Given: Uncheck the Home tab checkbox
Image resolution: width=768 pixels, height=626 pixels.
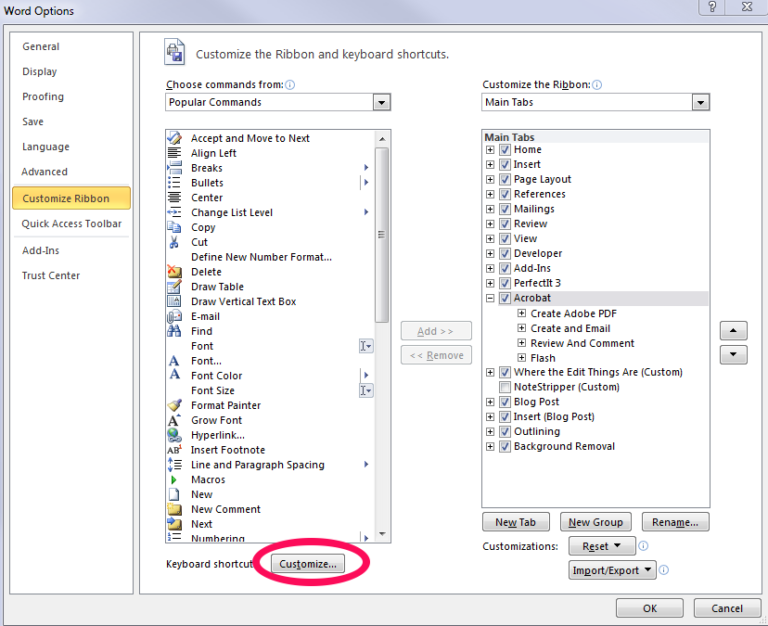Looking at the screenshot, I should coord(505,150).
